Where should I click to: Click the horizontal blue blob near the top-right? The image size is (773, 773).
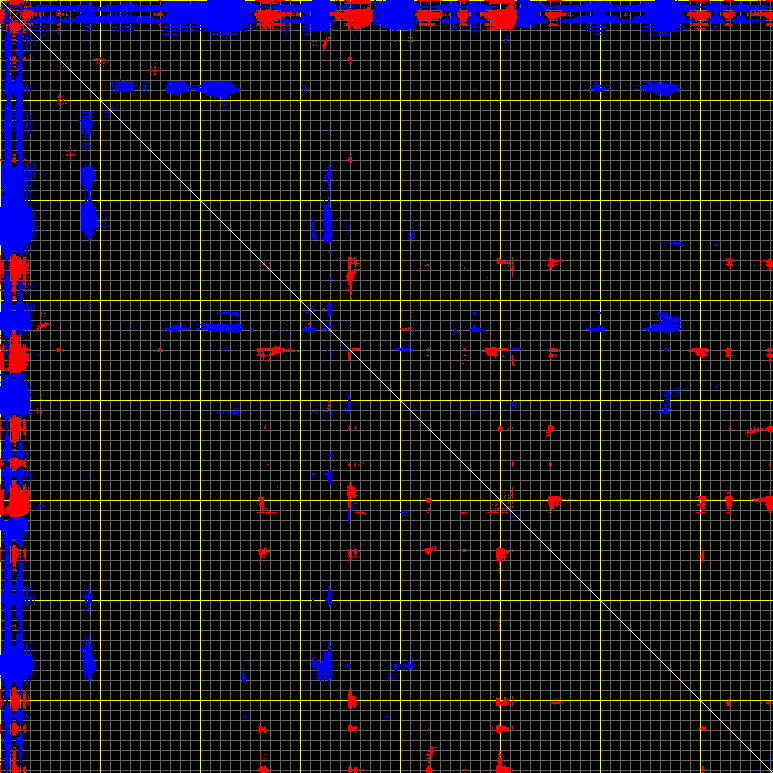[x=661, y=89]
